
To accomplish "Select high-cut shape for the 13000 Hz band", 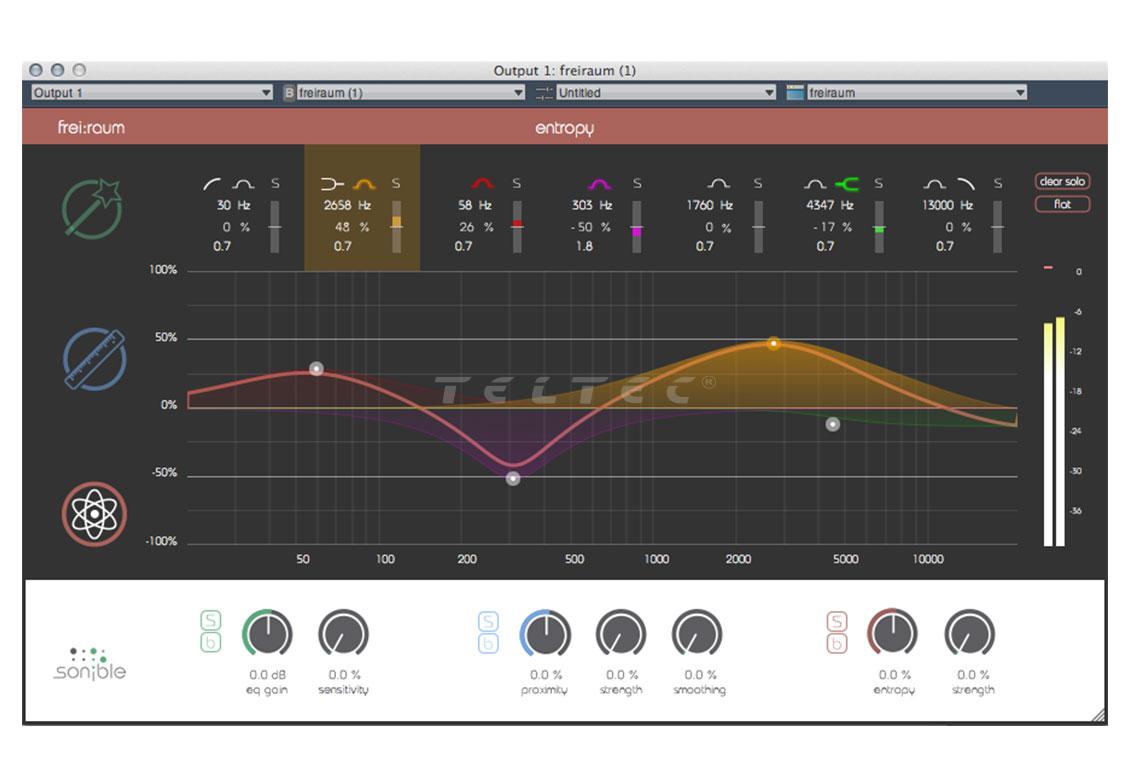I will click(x=966, y=184).
